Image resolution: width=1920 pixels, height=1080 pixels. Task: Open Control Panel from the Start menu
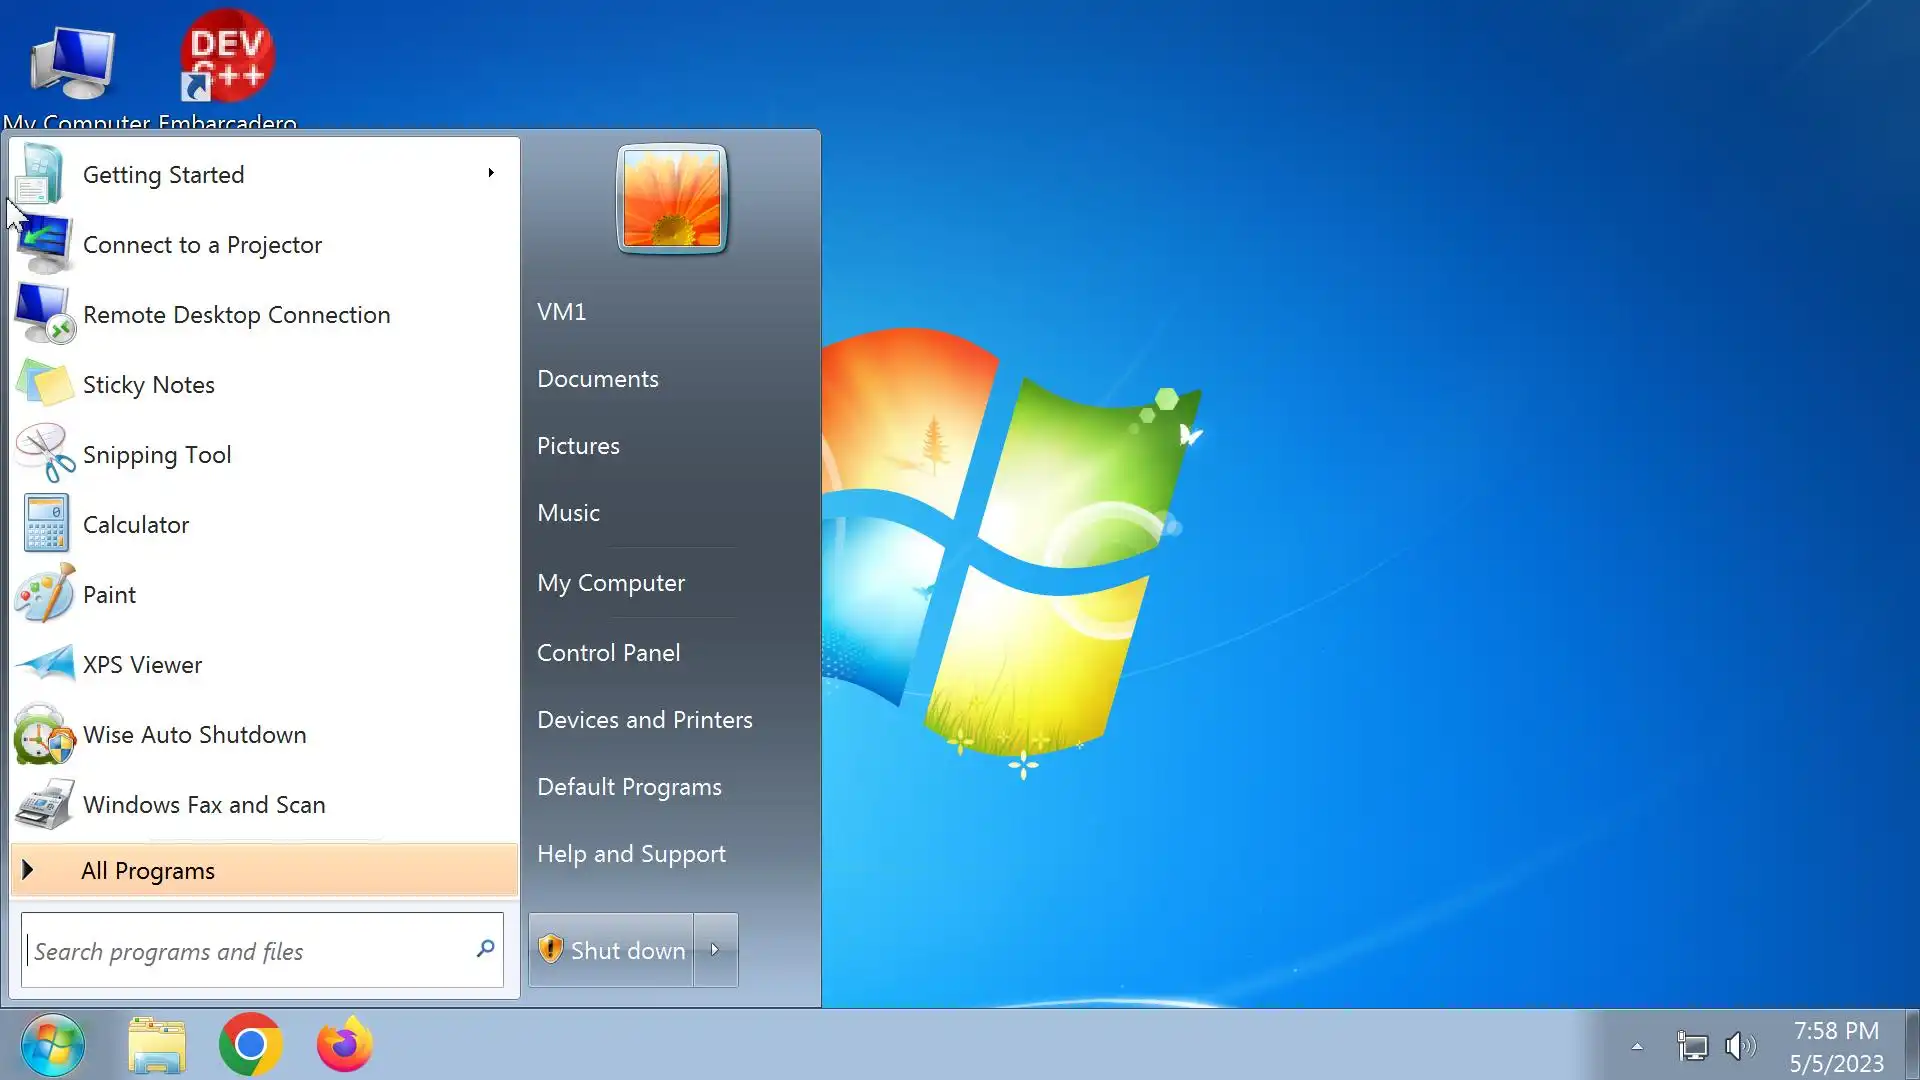coord(608,653)
